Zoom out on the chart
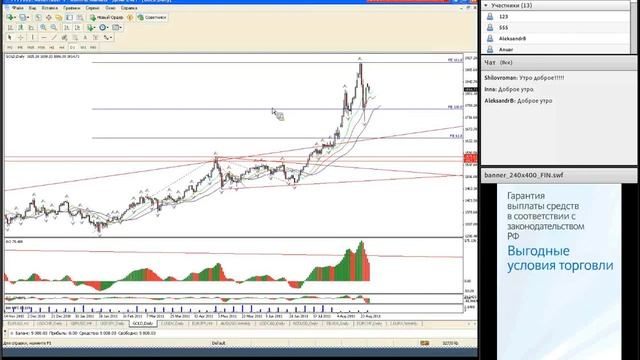 pyautogui.click(x=53, y=27)
